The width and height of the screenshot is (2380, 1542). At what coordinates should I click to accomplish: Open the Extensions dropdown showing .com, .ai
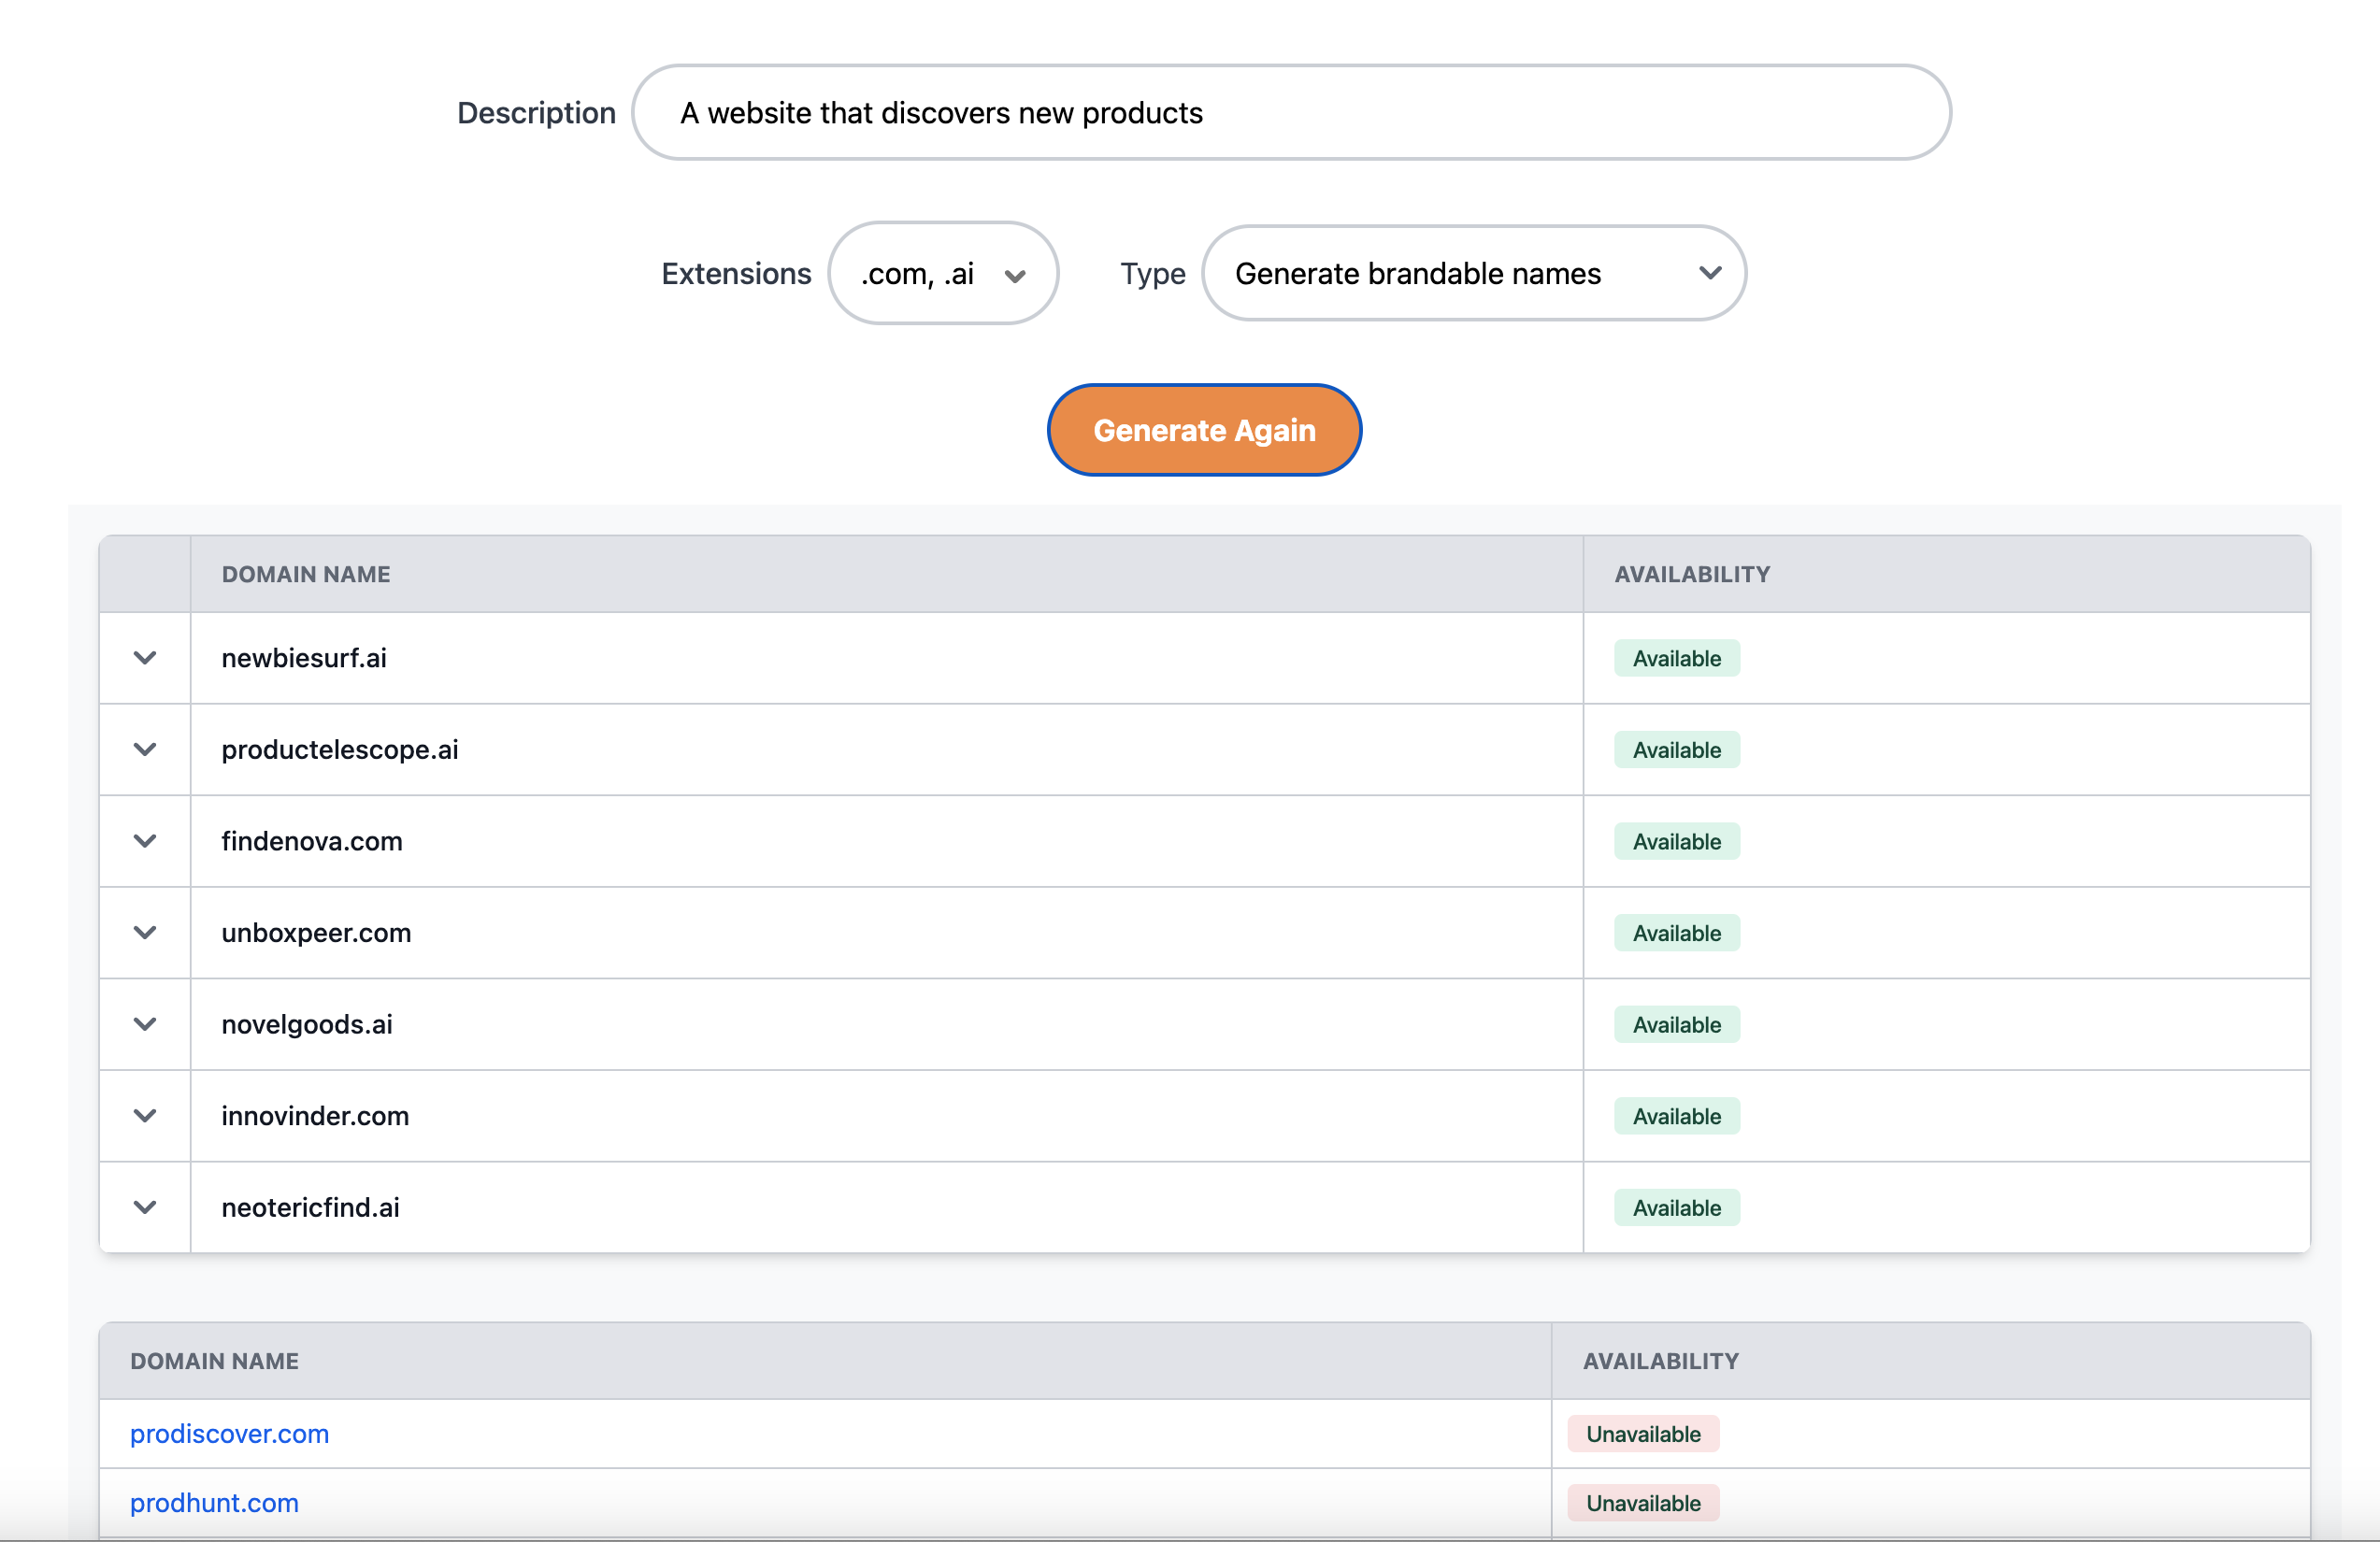coord(943,273)
